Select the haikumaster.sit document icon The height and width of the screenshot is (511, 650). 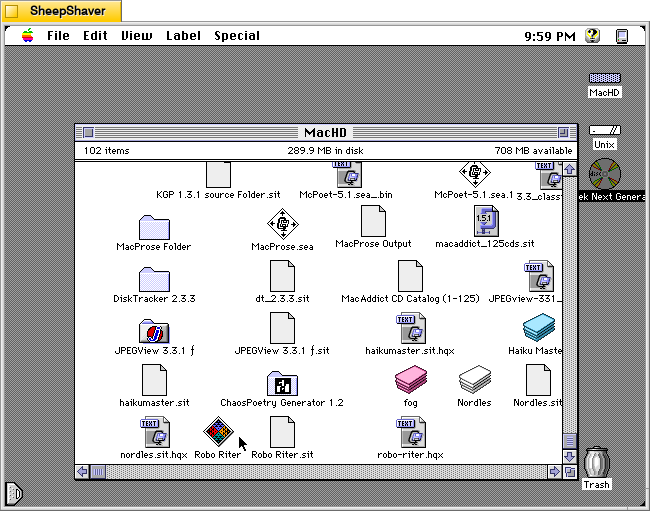(154, 380)
